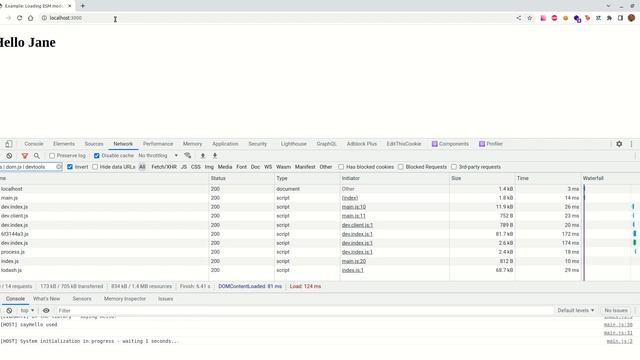This screenshot has width=640, height=360.
Task: Open network conditions wifi icon
Action: point(188,156)
